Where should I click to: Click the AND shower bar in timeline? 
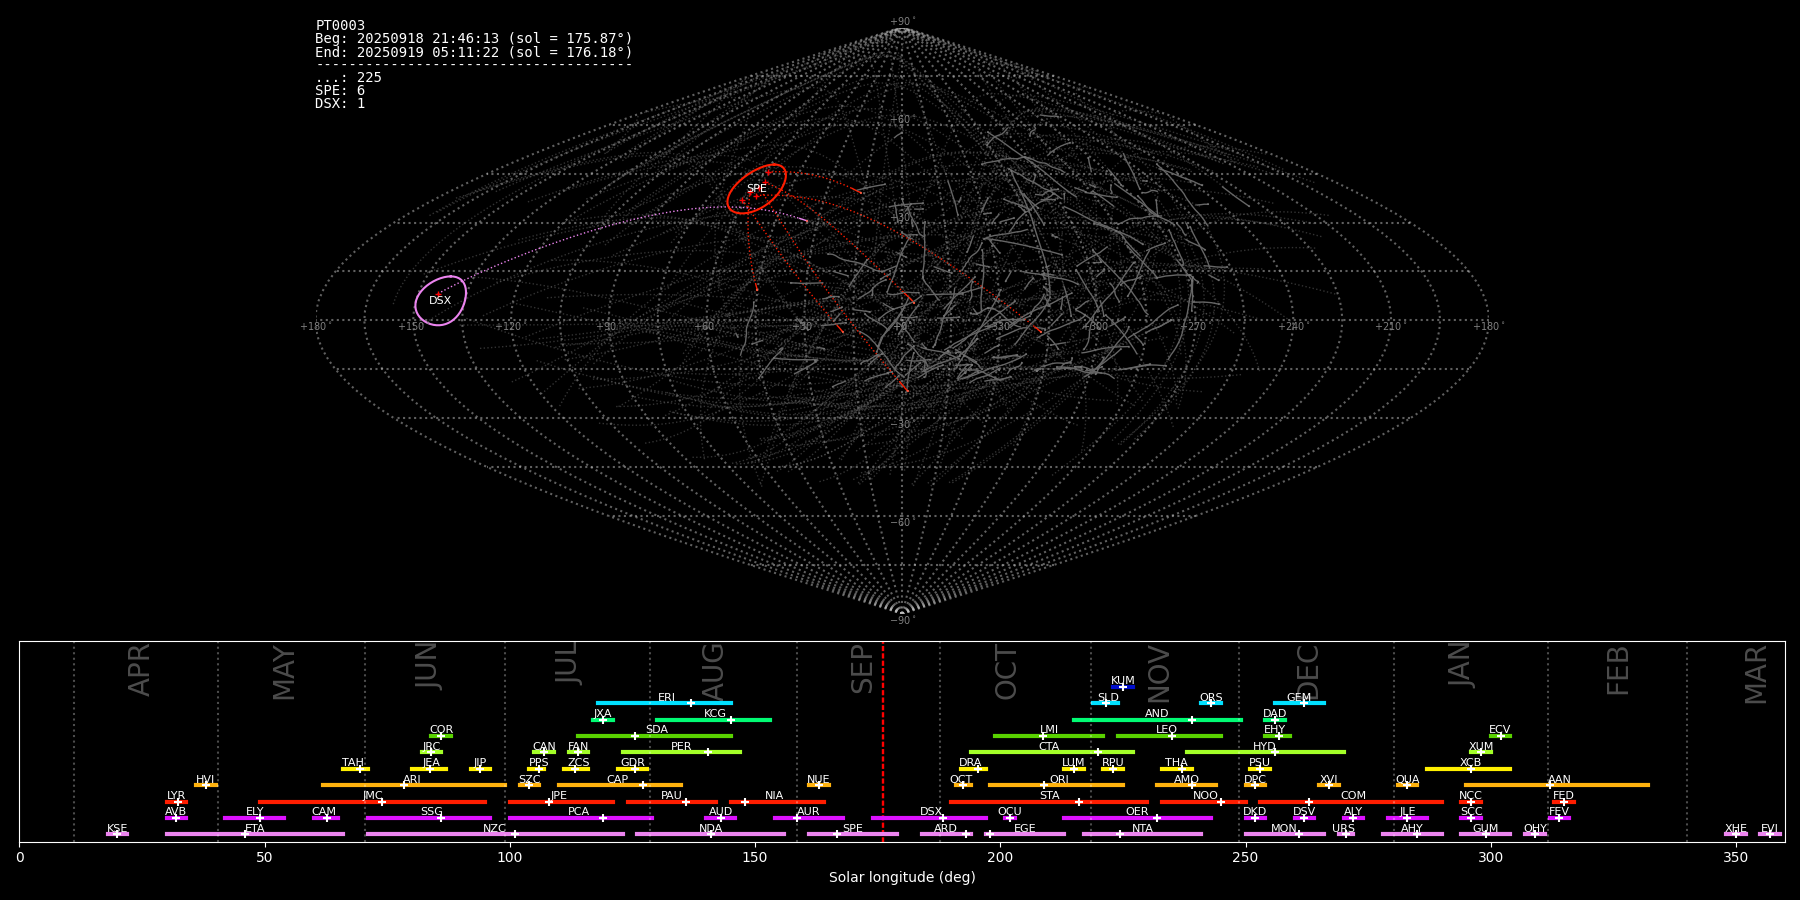point(1157,719)
